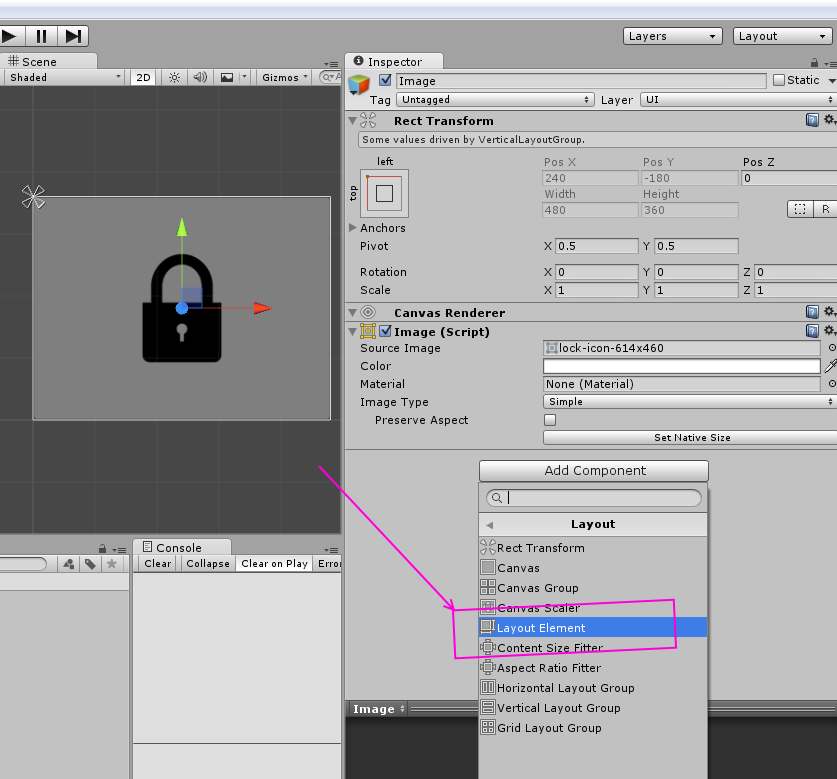Image resolution: width=837 pixels, height=779 pixels.
Task: Toggle the console Collapse button
Action: [208, 564]
